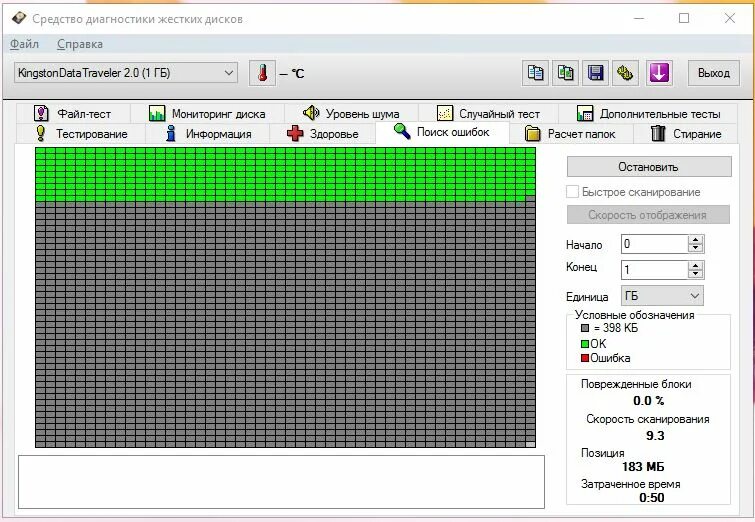Decrease the Конец value with down arrow
Viewport: 755px width, 522px height.
695,274
